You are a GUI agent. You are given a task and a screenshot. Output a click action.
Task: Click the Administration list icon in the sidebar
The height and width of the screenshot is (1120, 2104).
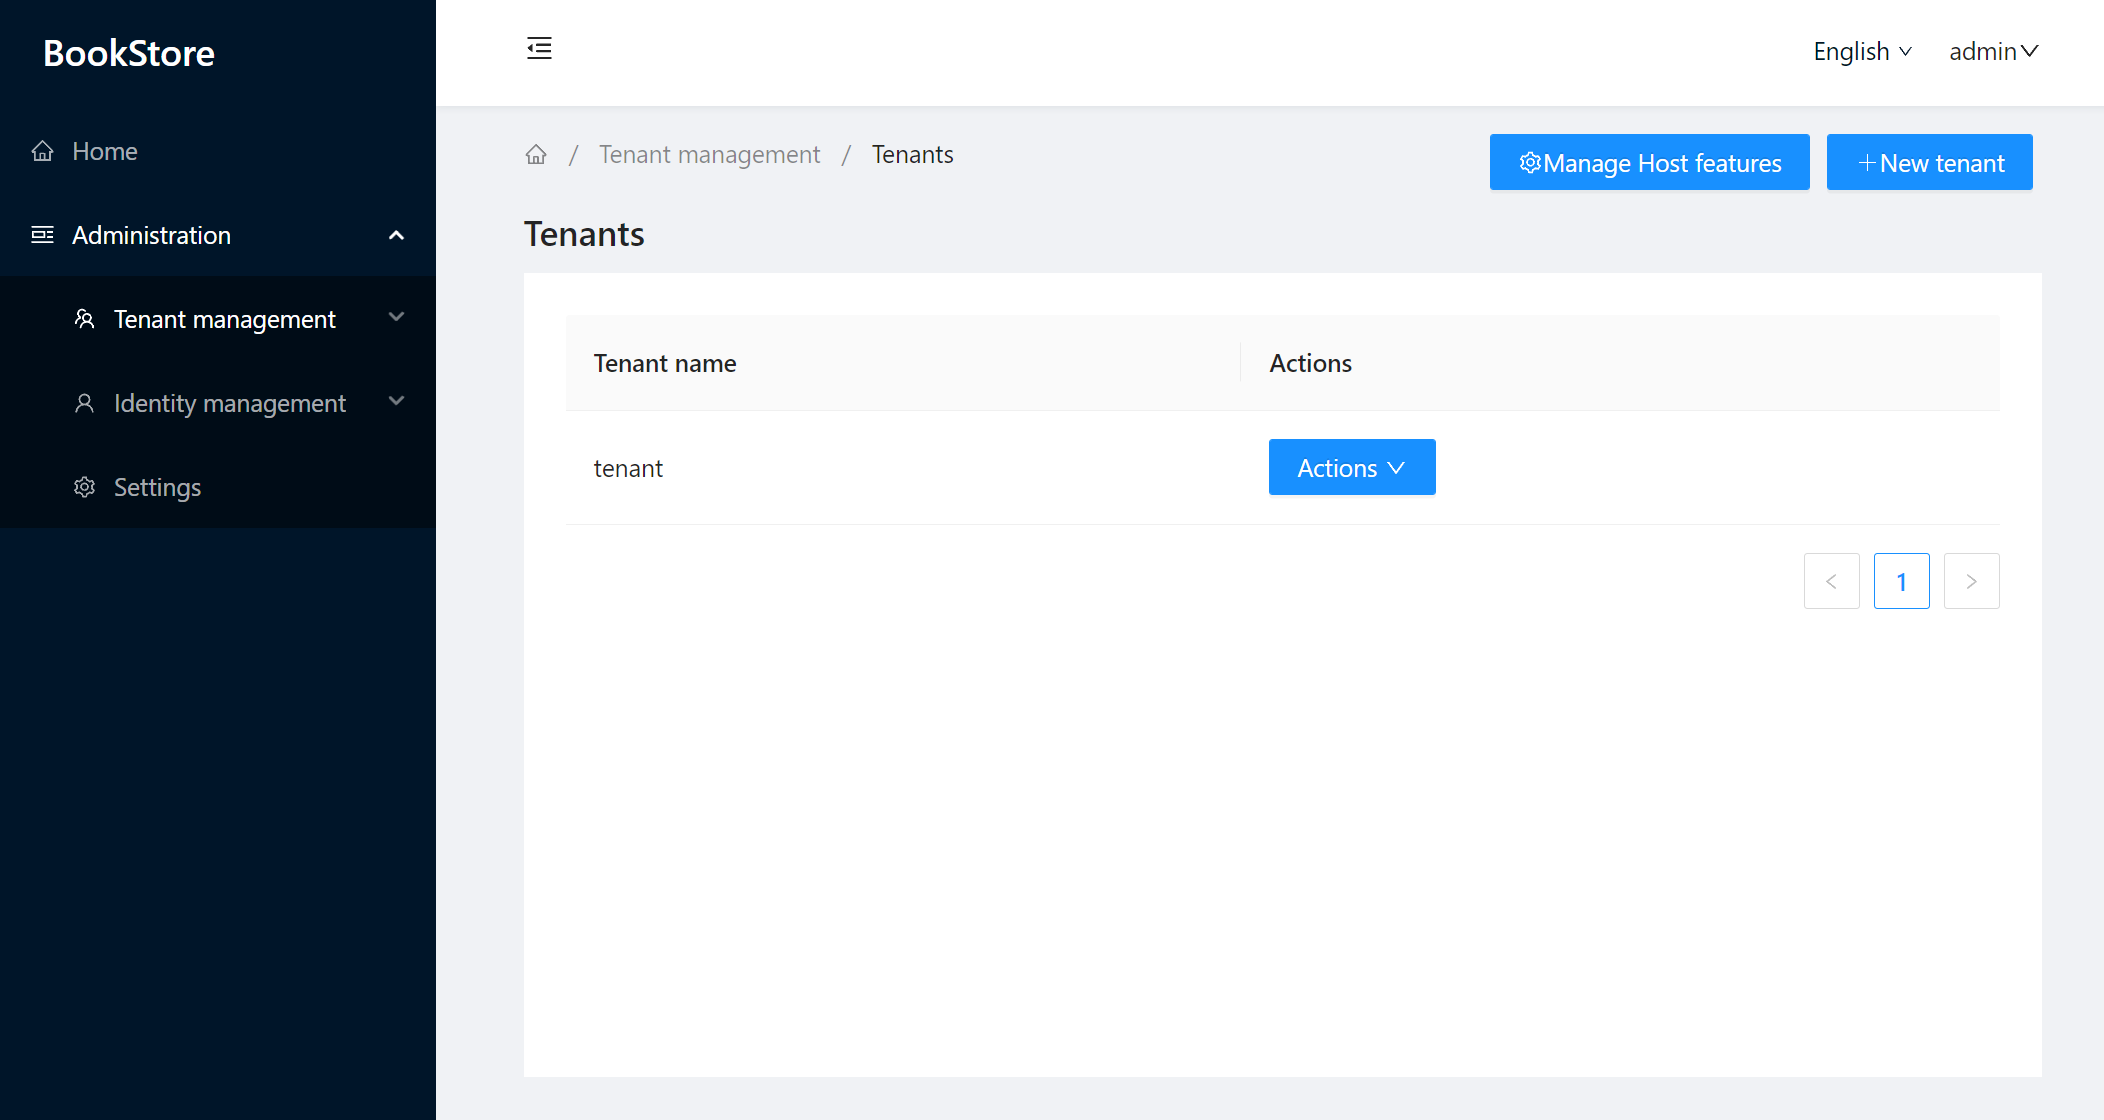pyautogui.click(x=42, y=235)
